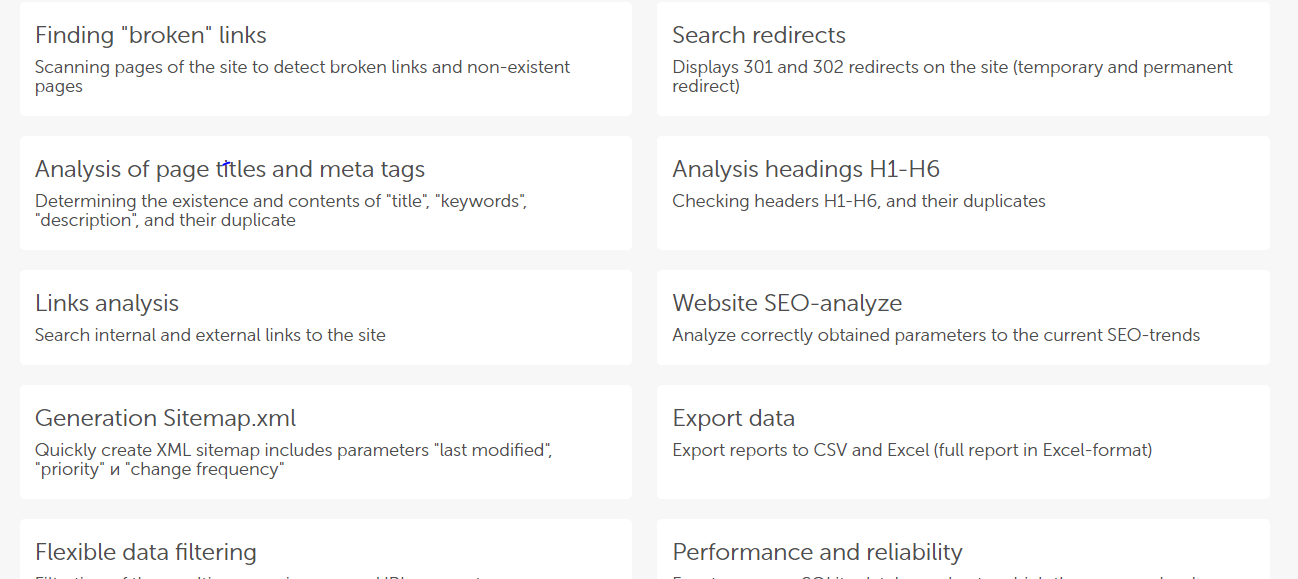Select the Search redirects card title
The image size is (1298, 579).
point(758,36)
